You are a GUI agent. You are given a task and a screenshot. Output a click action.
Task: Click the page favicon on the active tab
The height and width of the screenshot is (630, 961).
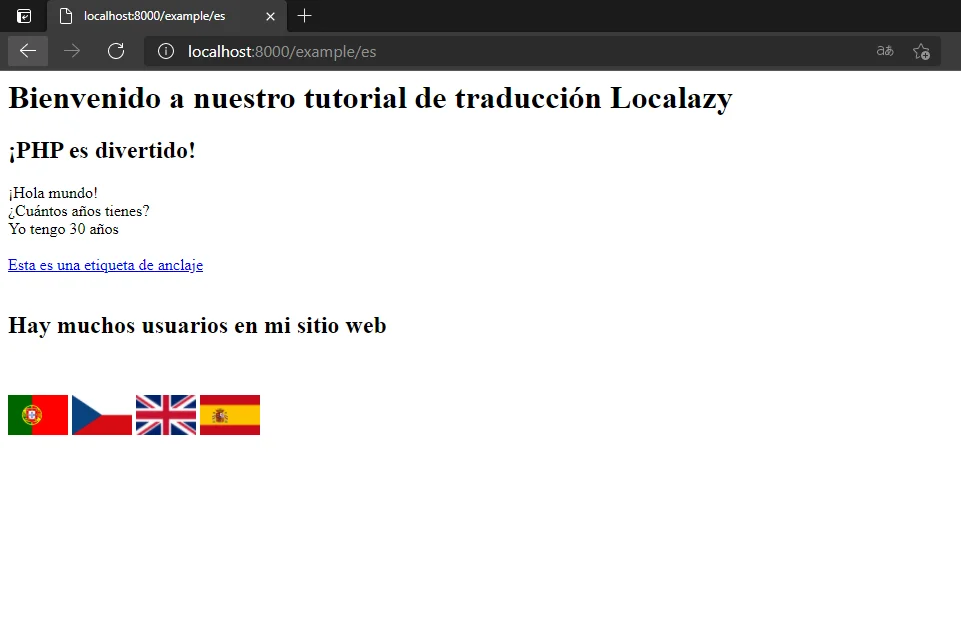point(66,16)
